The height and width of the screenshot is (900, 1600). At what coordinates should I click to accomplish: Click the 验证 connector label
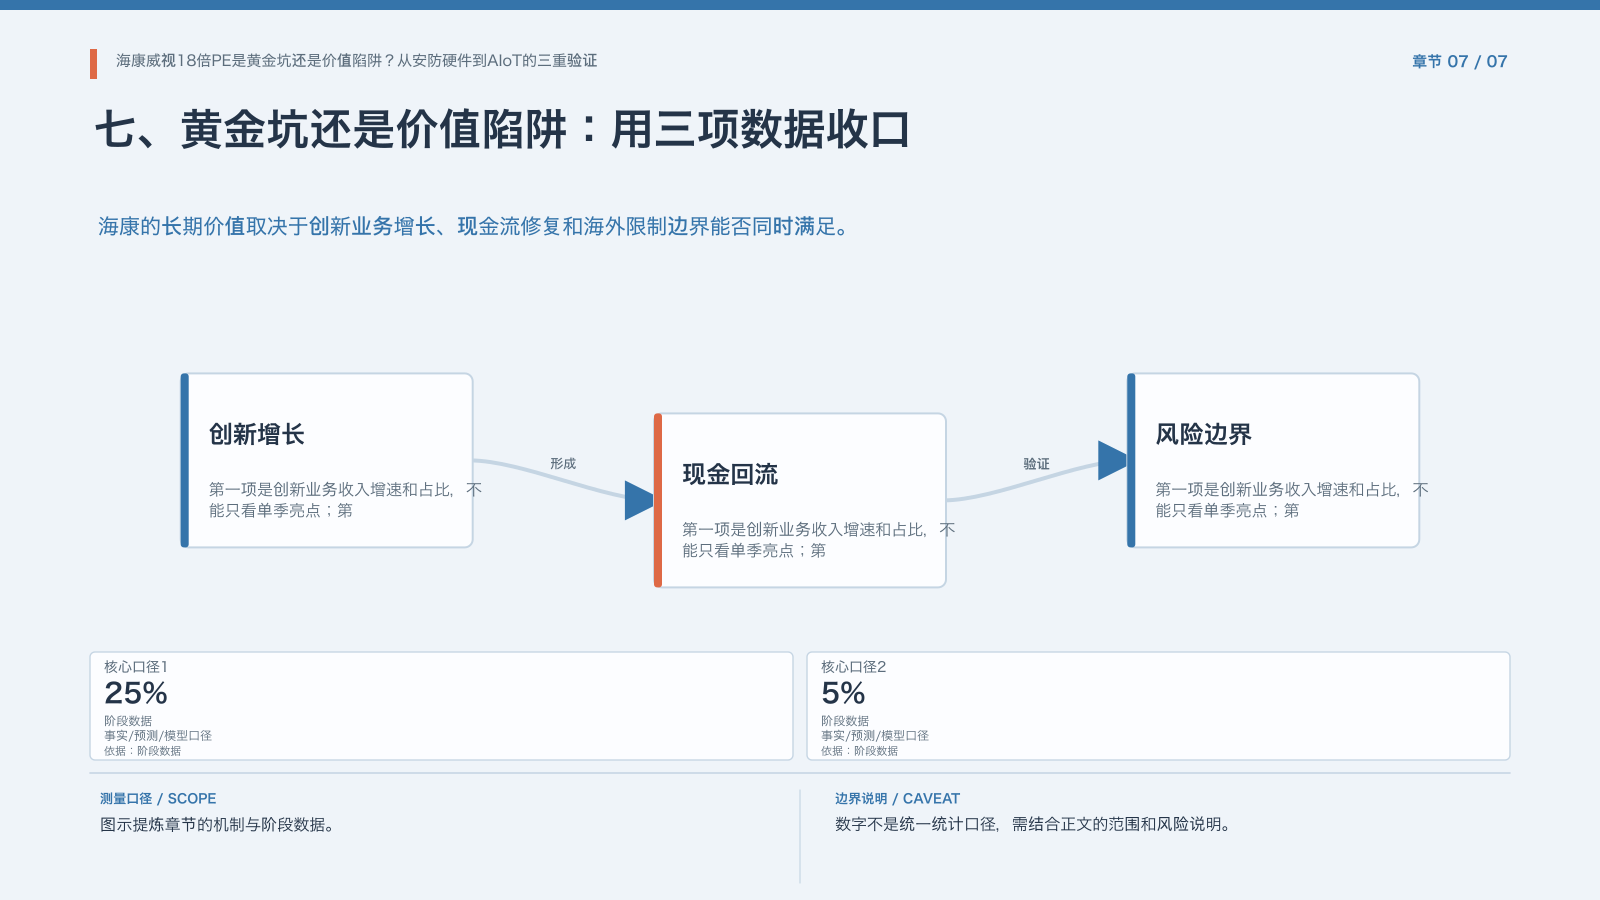[x=1036, y=464]
